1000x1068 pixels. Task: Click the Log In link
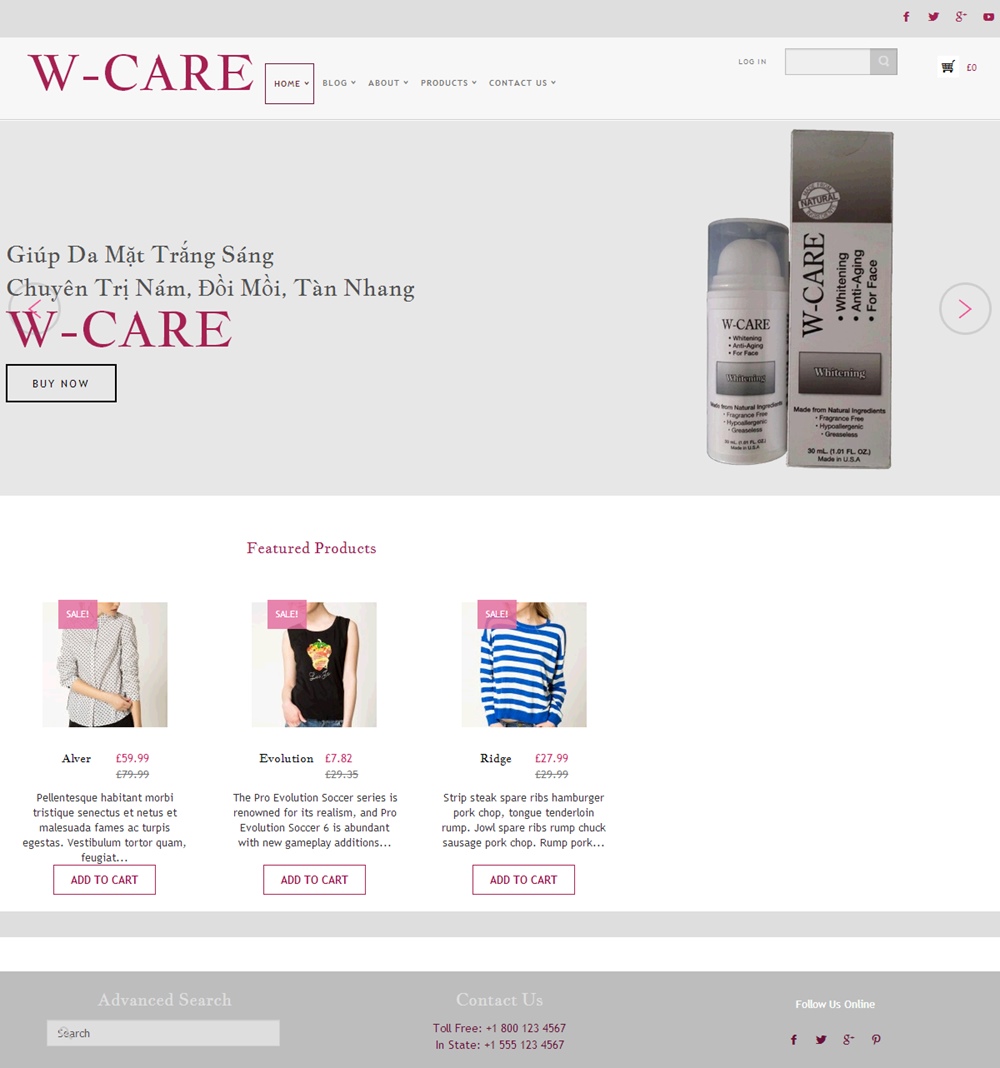pos(752,61)
